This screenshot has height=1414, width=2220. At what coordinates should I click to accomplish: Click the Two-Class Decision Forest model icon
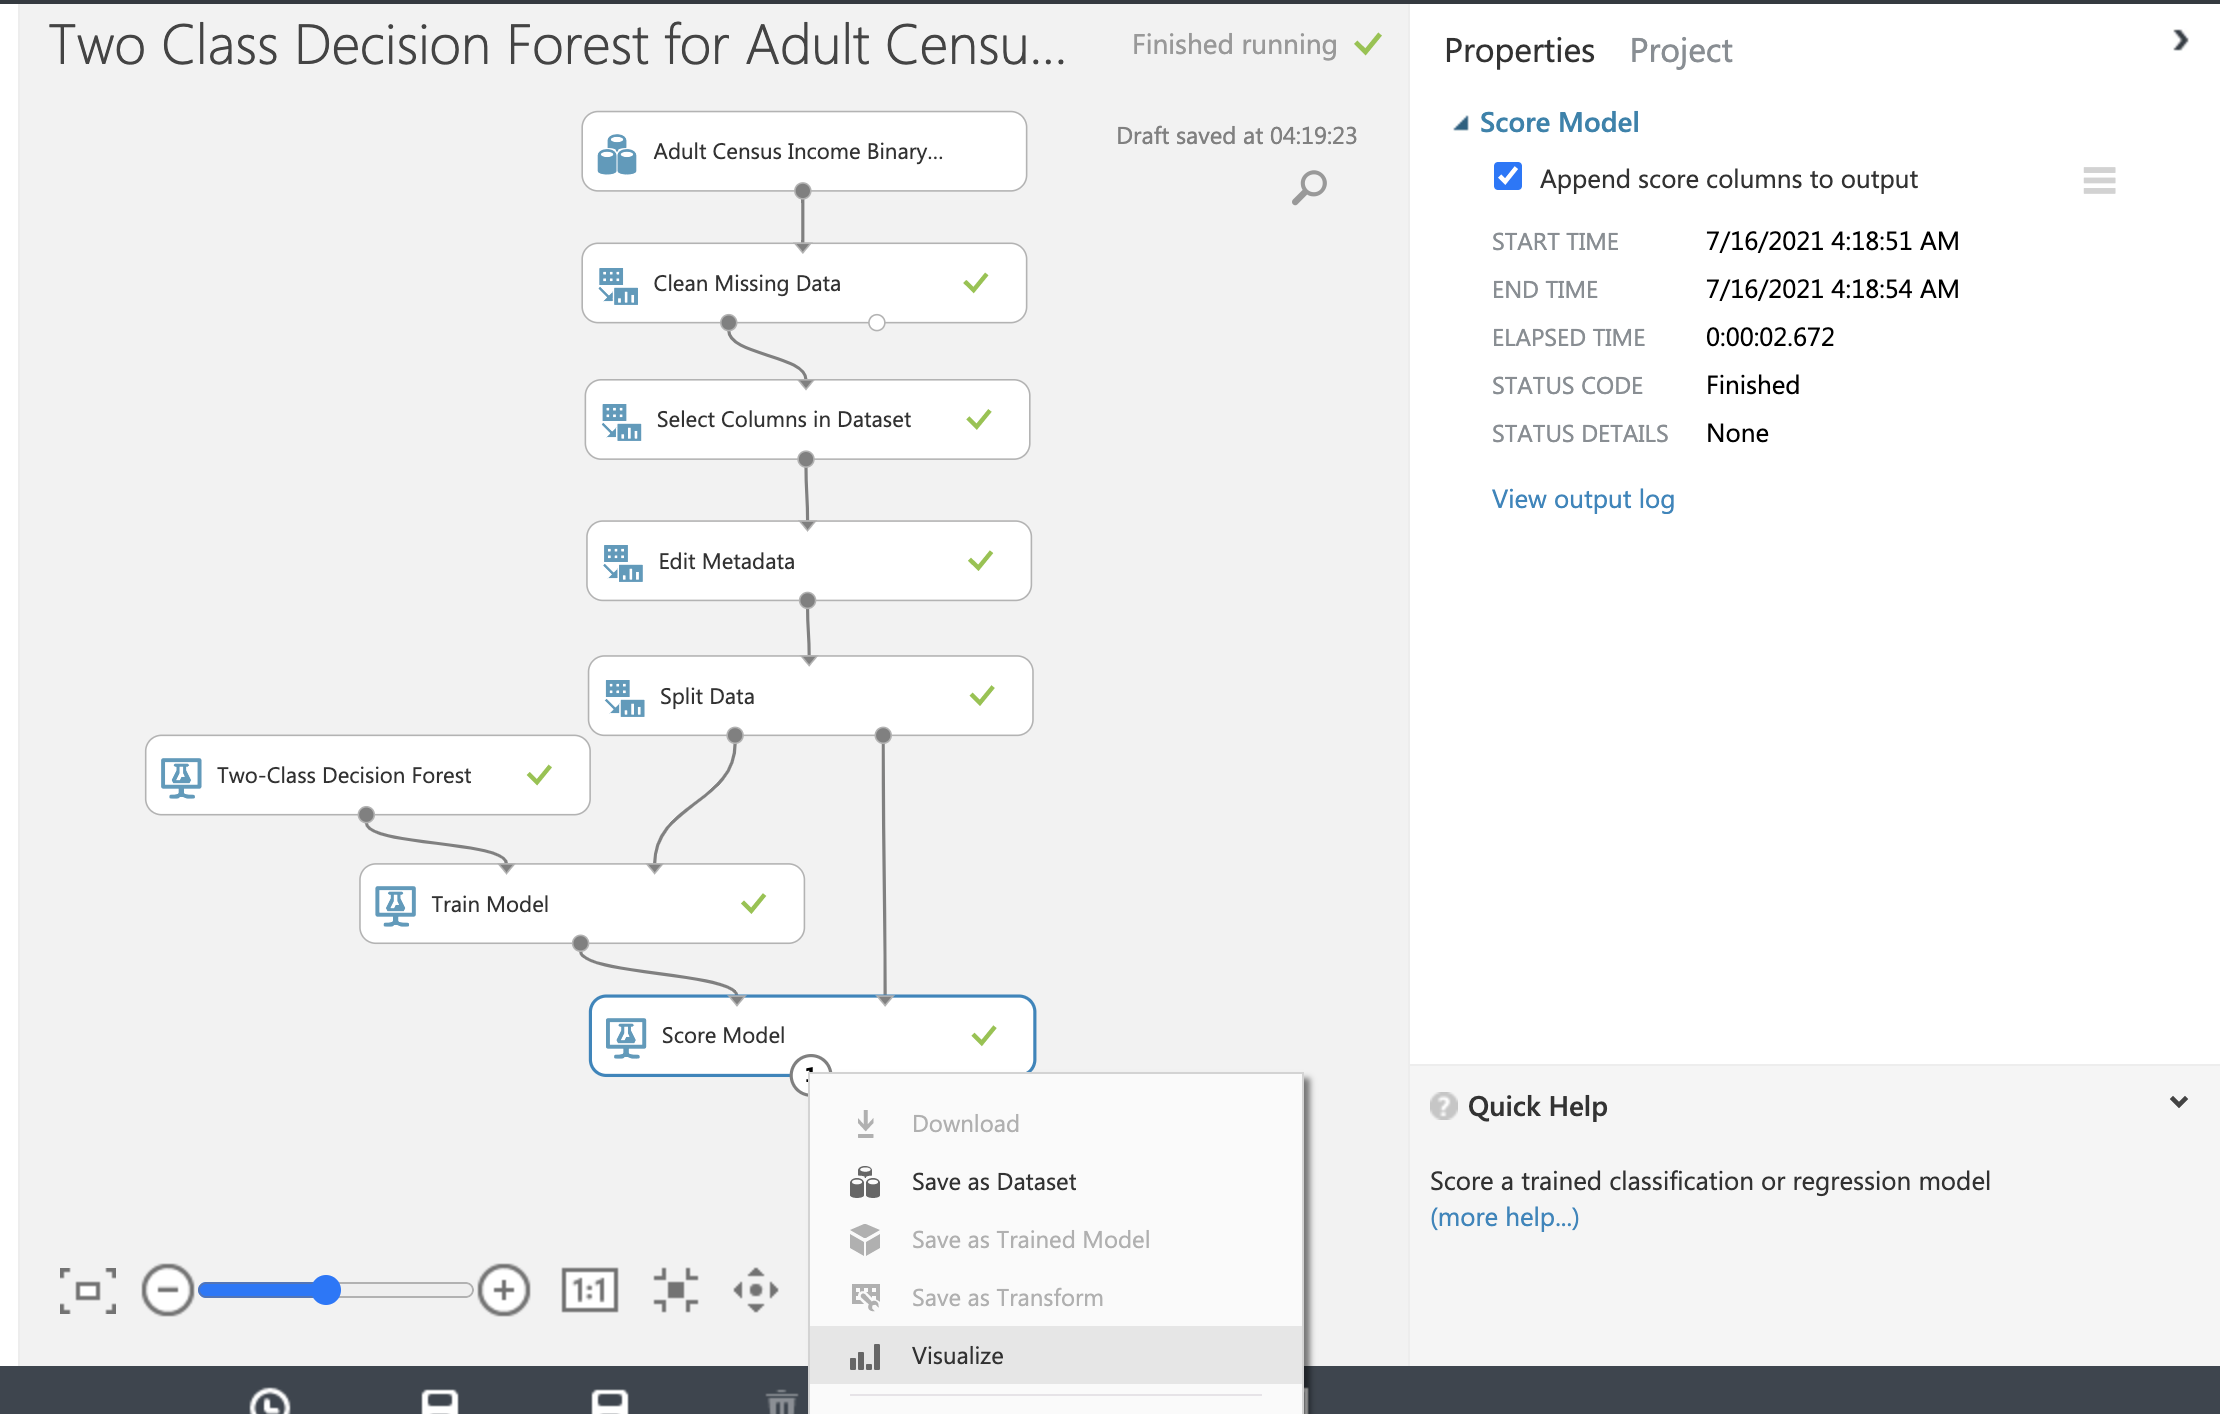pos(183,775)
